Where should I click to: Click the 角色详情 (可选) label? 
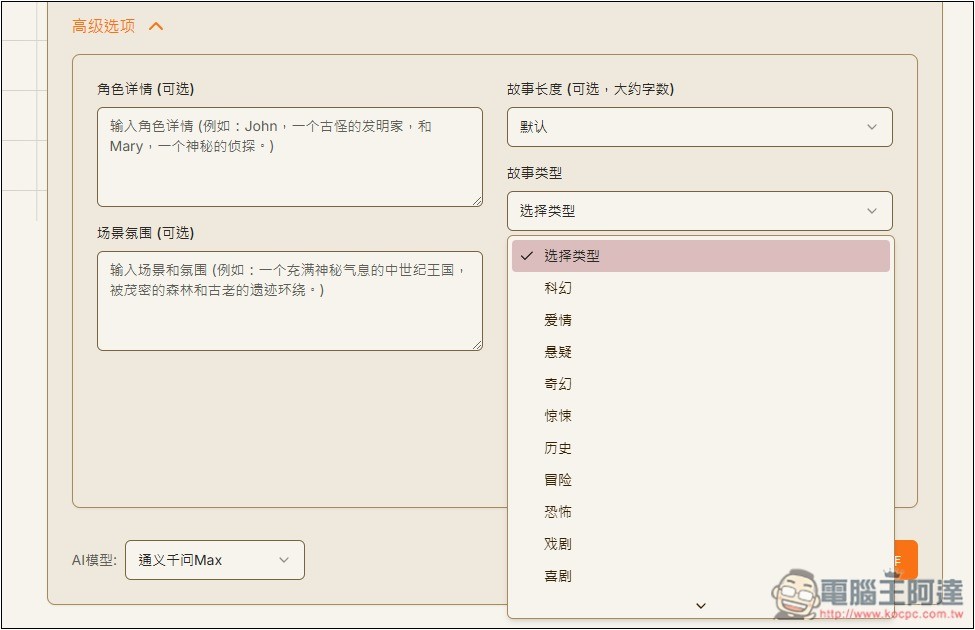tap(146, 89)
